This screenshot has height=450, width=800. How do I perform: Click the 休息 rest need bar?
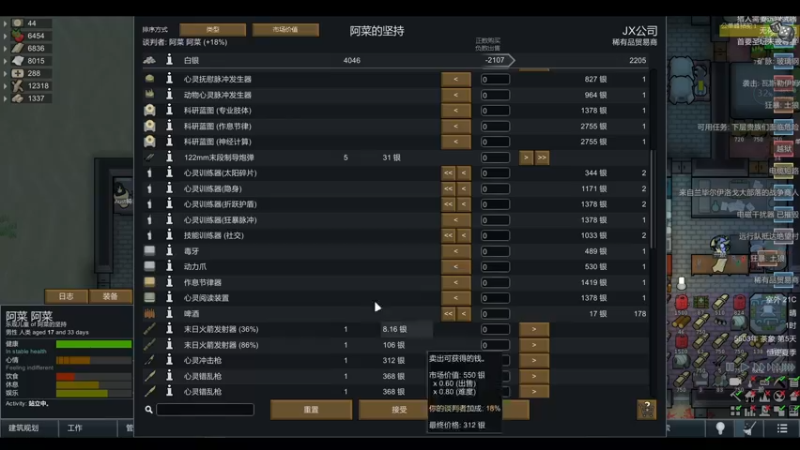pyautogui.click(x=94, y=385)
